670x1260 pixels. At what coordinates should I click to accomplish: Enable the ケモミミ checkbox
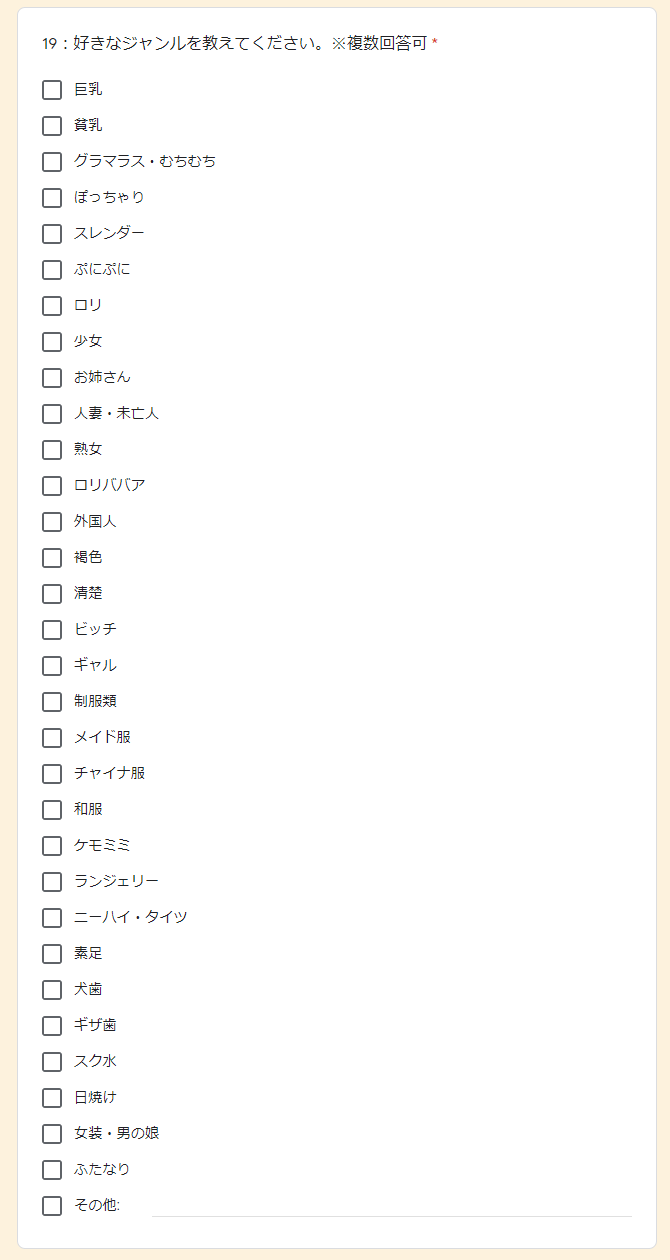click(52, 846)
